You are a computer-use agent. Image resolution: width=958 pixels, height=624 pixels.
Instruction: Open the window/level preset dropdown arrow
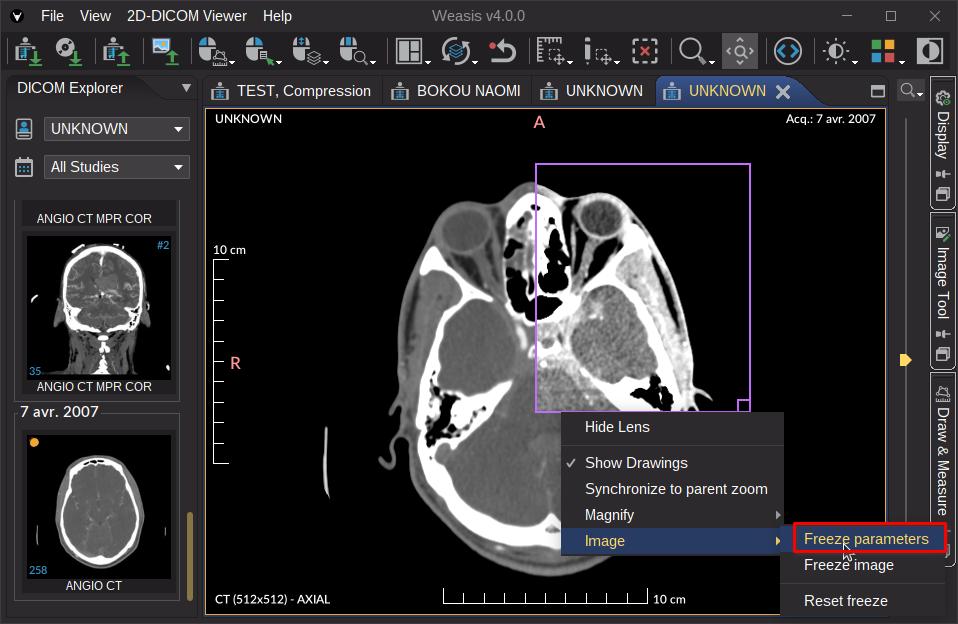855,62
